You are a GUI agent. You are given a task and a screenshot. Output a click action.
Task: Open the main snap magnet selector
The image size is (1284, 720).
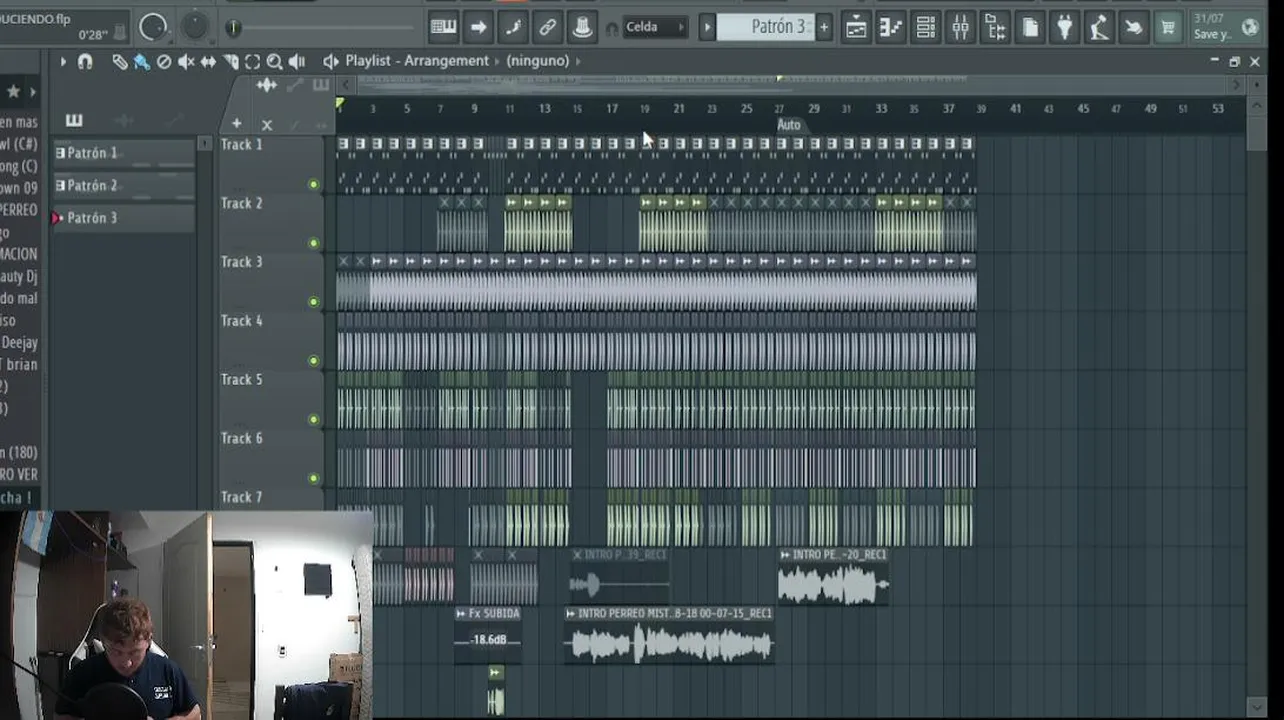pos(612,29)
